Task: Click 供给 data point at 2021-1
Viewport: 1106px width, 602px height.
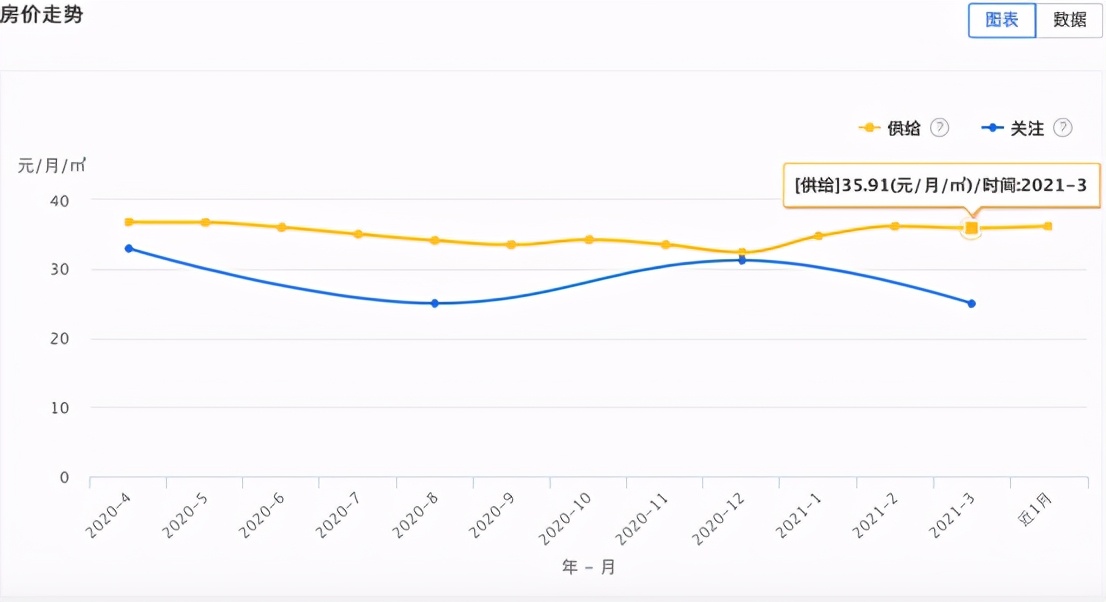Action: point(818,236)
